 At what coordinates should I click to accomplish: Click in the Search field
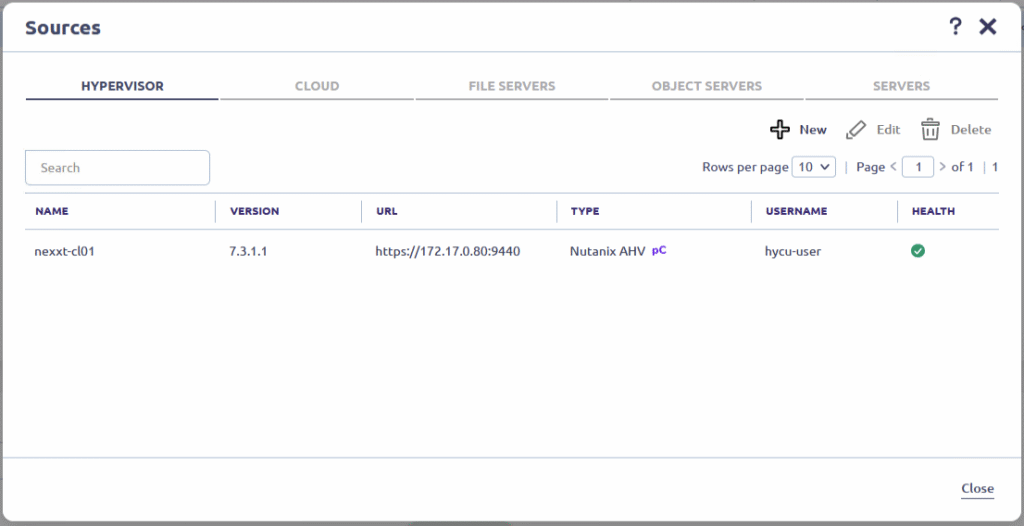pyautogui.click(x=117, y=168)
